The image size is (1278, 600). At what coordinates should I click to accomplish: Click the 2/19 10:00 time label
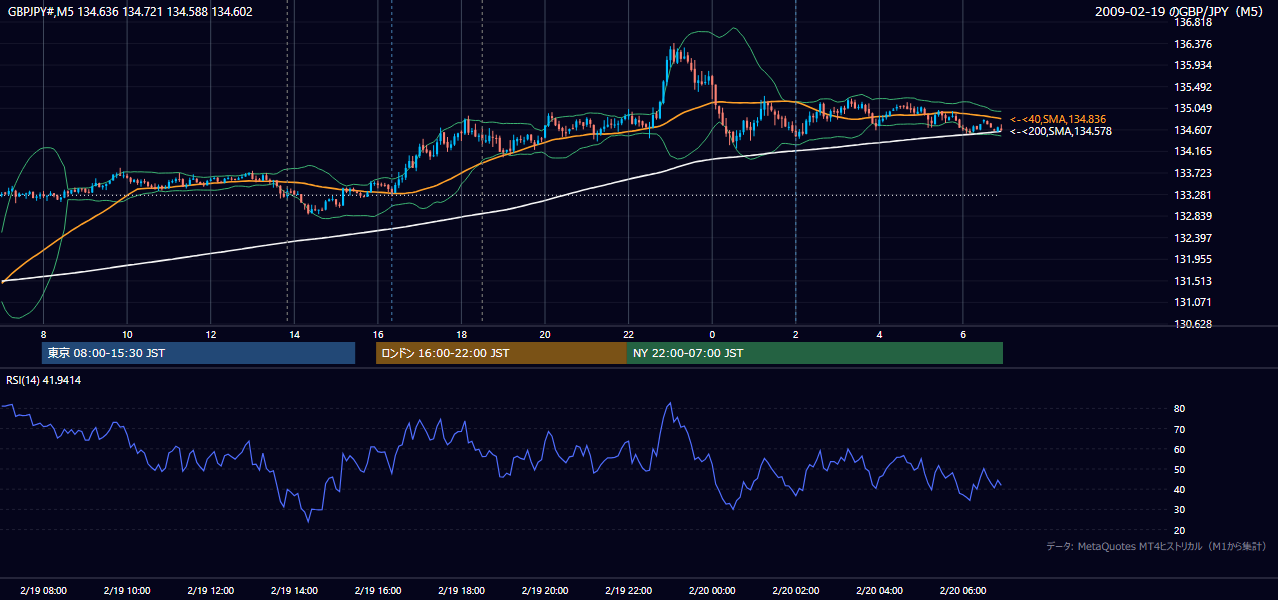click(x=127, y=590)
